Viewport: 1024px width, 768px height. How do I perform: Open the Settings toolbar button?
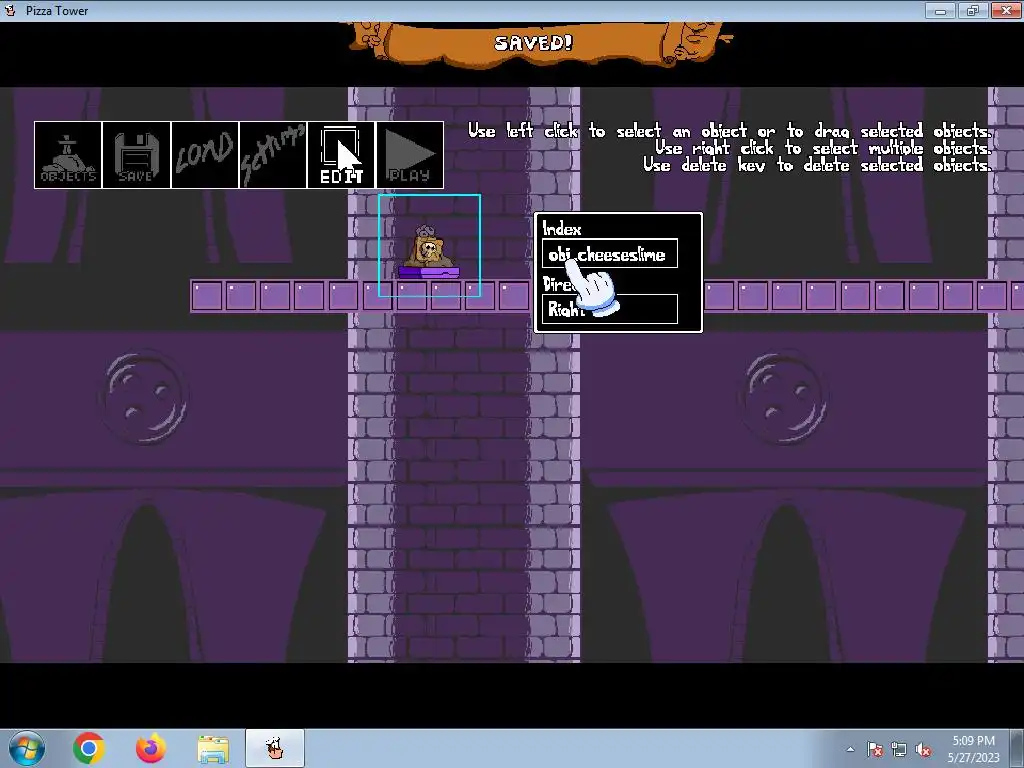(x=273, y=155)
